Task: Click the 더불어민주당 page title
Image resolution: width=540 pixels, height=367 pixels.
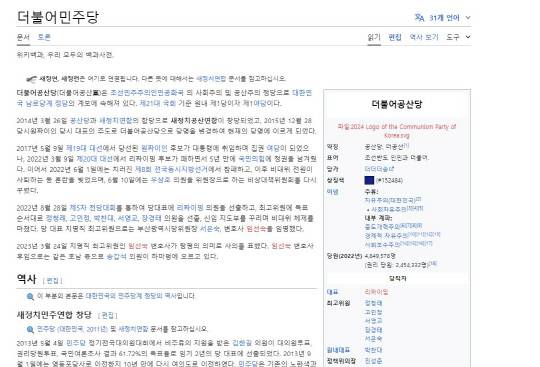Action: click(58, 17)
